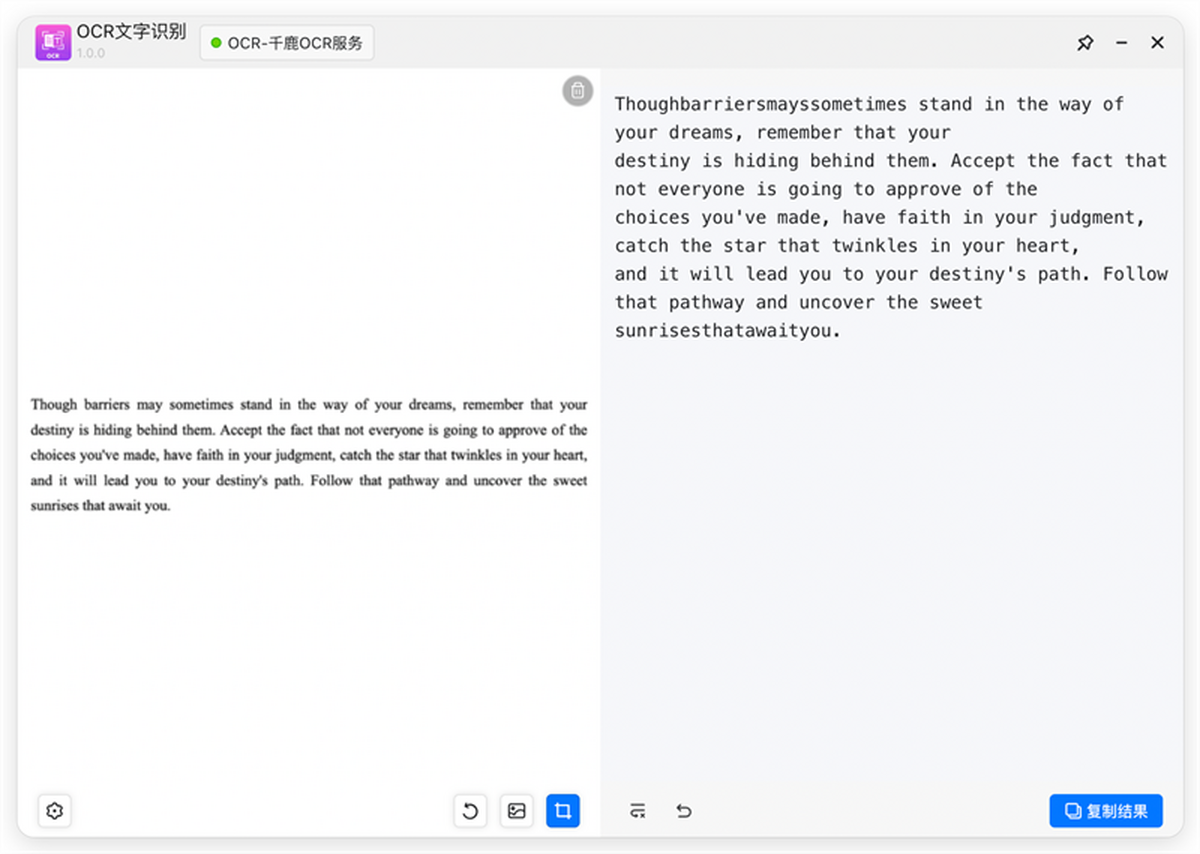Click the last result line "sunrisesthatawaityou."

point(728,331)
